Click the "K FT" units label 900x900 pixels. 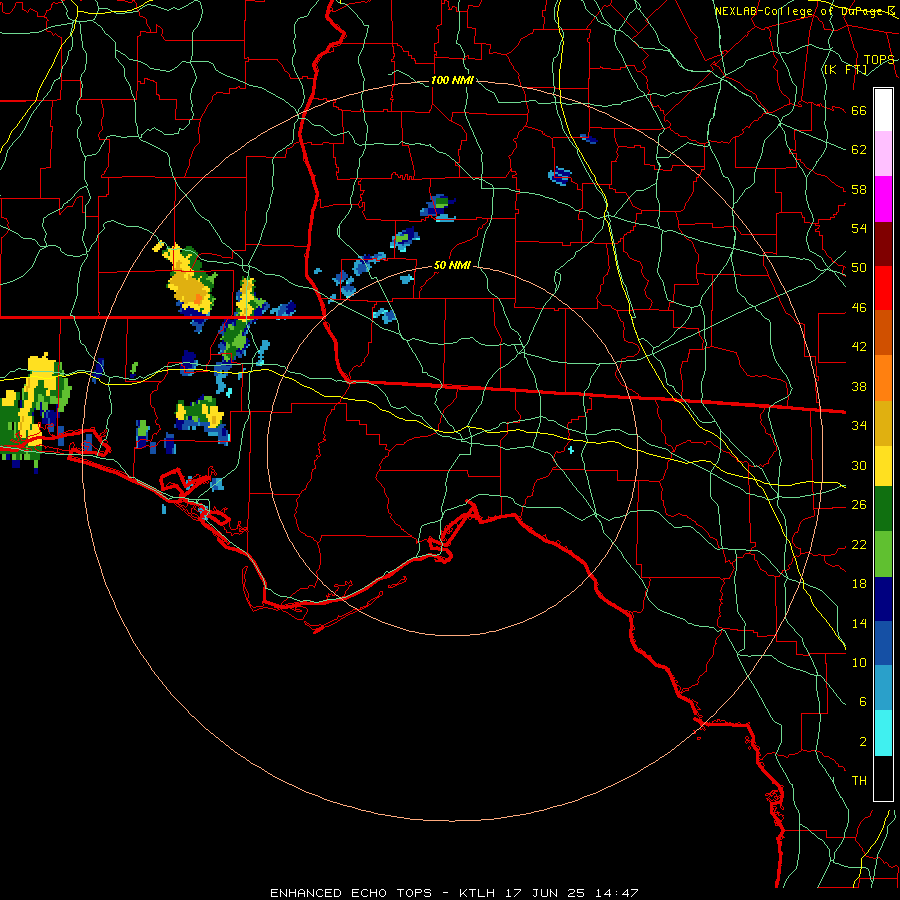[845, 70]
